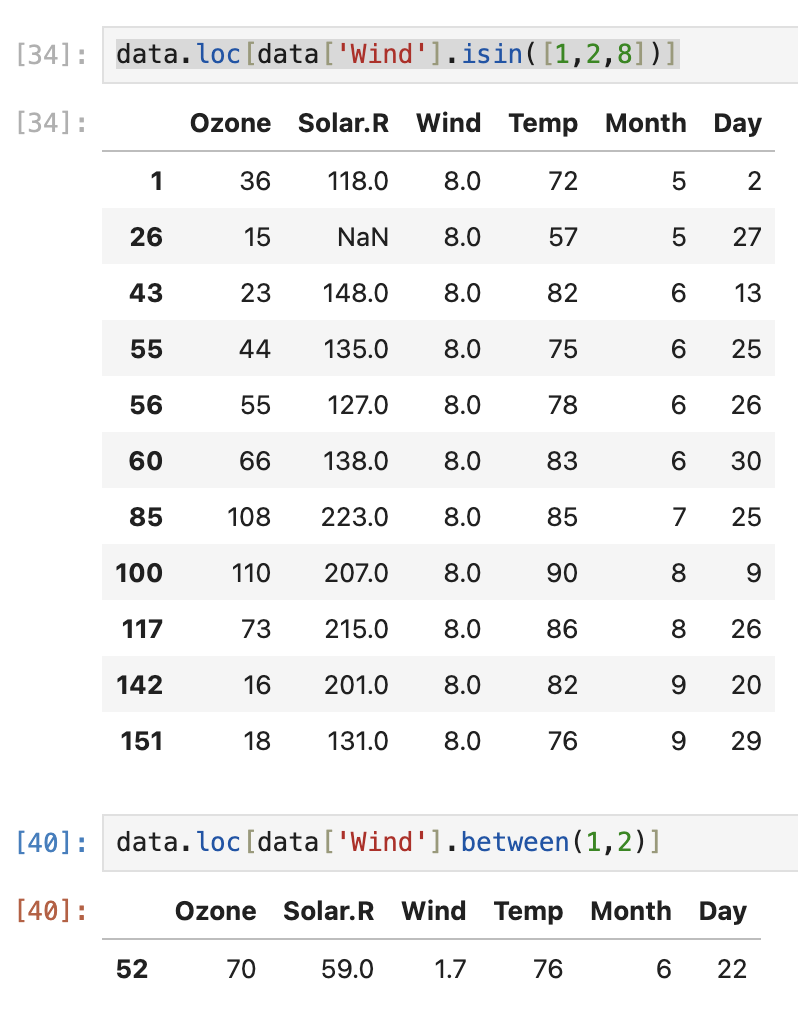This screenshot has height=1028, width=798.
Task: Click the output prompt label [34]
Action: point(51,123)
